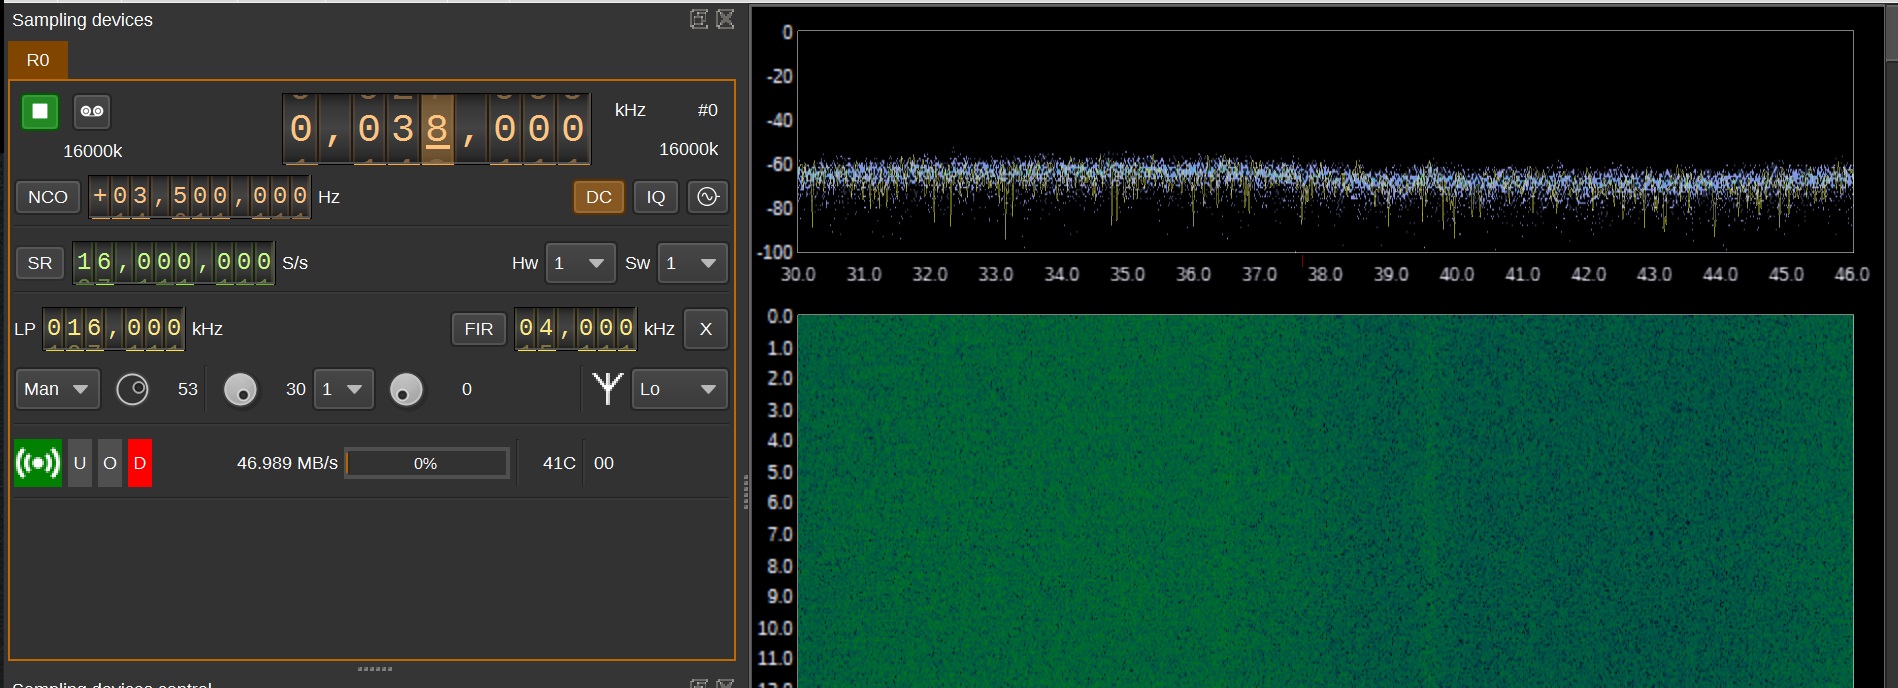Select the R0 device tab

coord(38,60)
